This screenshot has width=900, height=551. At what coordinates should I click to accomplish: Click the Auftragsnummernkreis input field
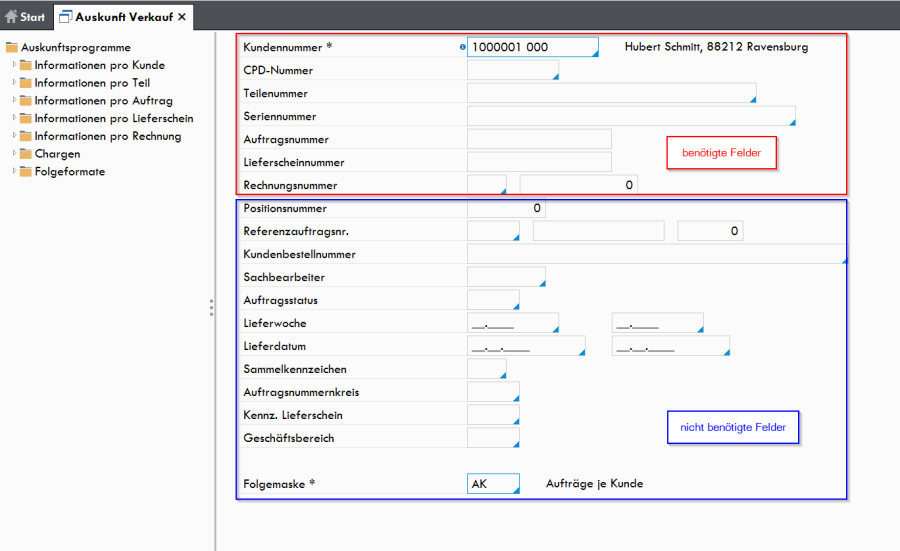(x=493, y=391)
